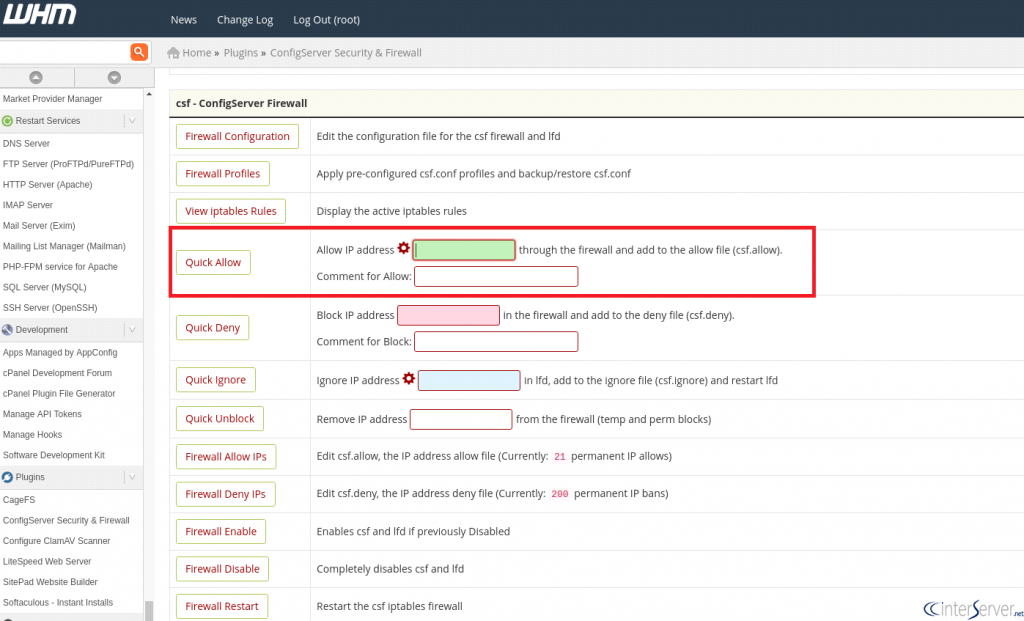The image size is (1024, 621).
Task: Click ConfigServer Security & Firewall breadcrumb
Action: click(346, 53)
